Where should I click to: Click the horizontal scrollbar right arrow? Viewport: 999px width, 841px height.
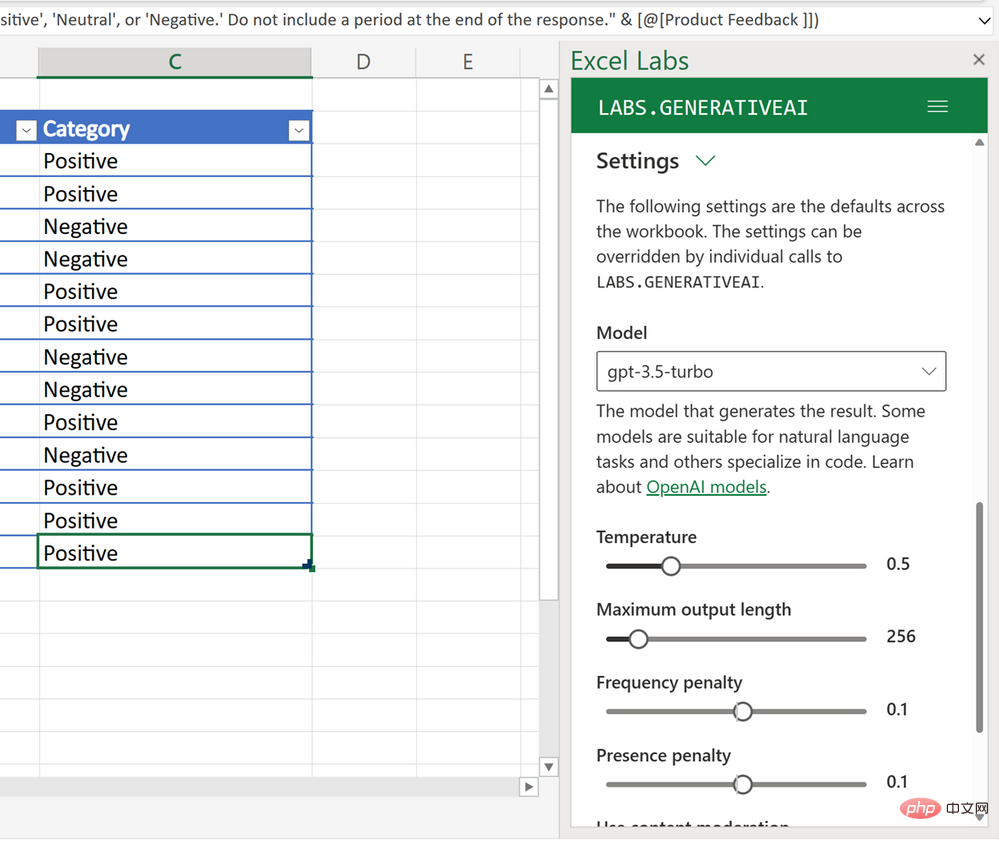[x=528, y=787]
